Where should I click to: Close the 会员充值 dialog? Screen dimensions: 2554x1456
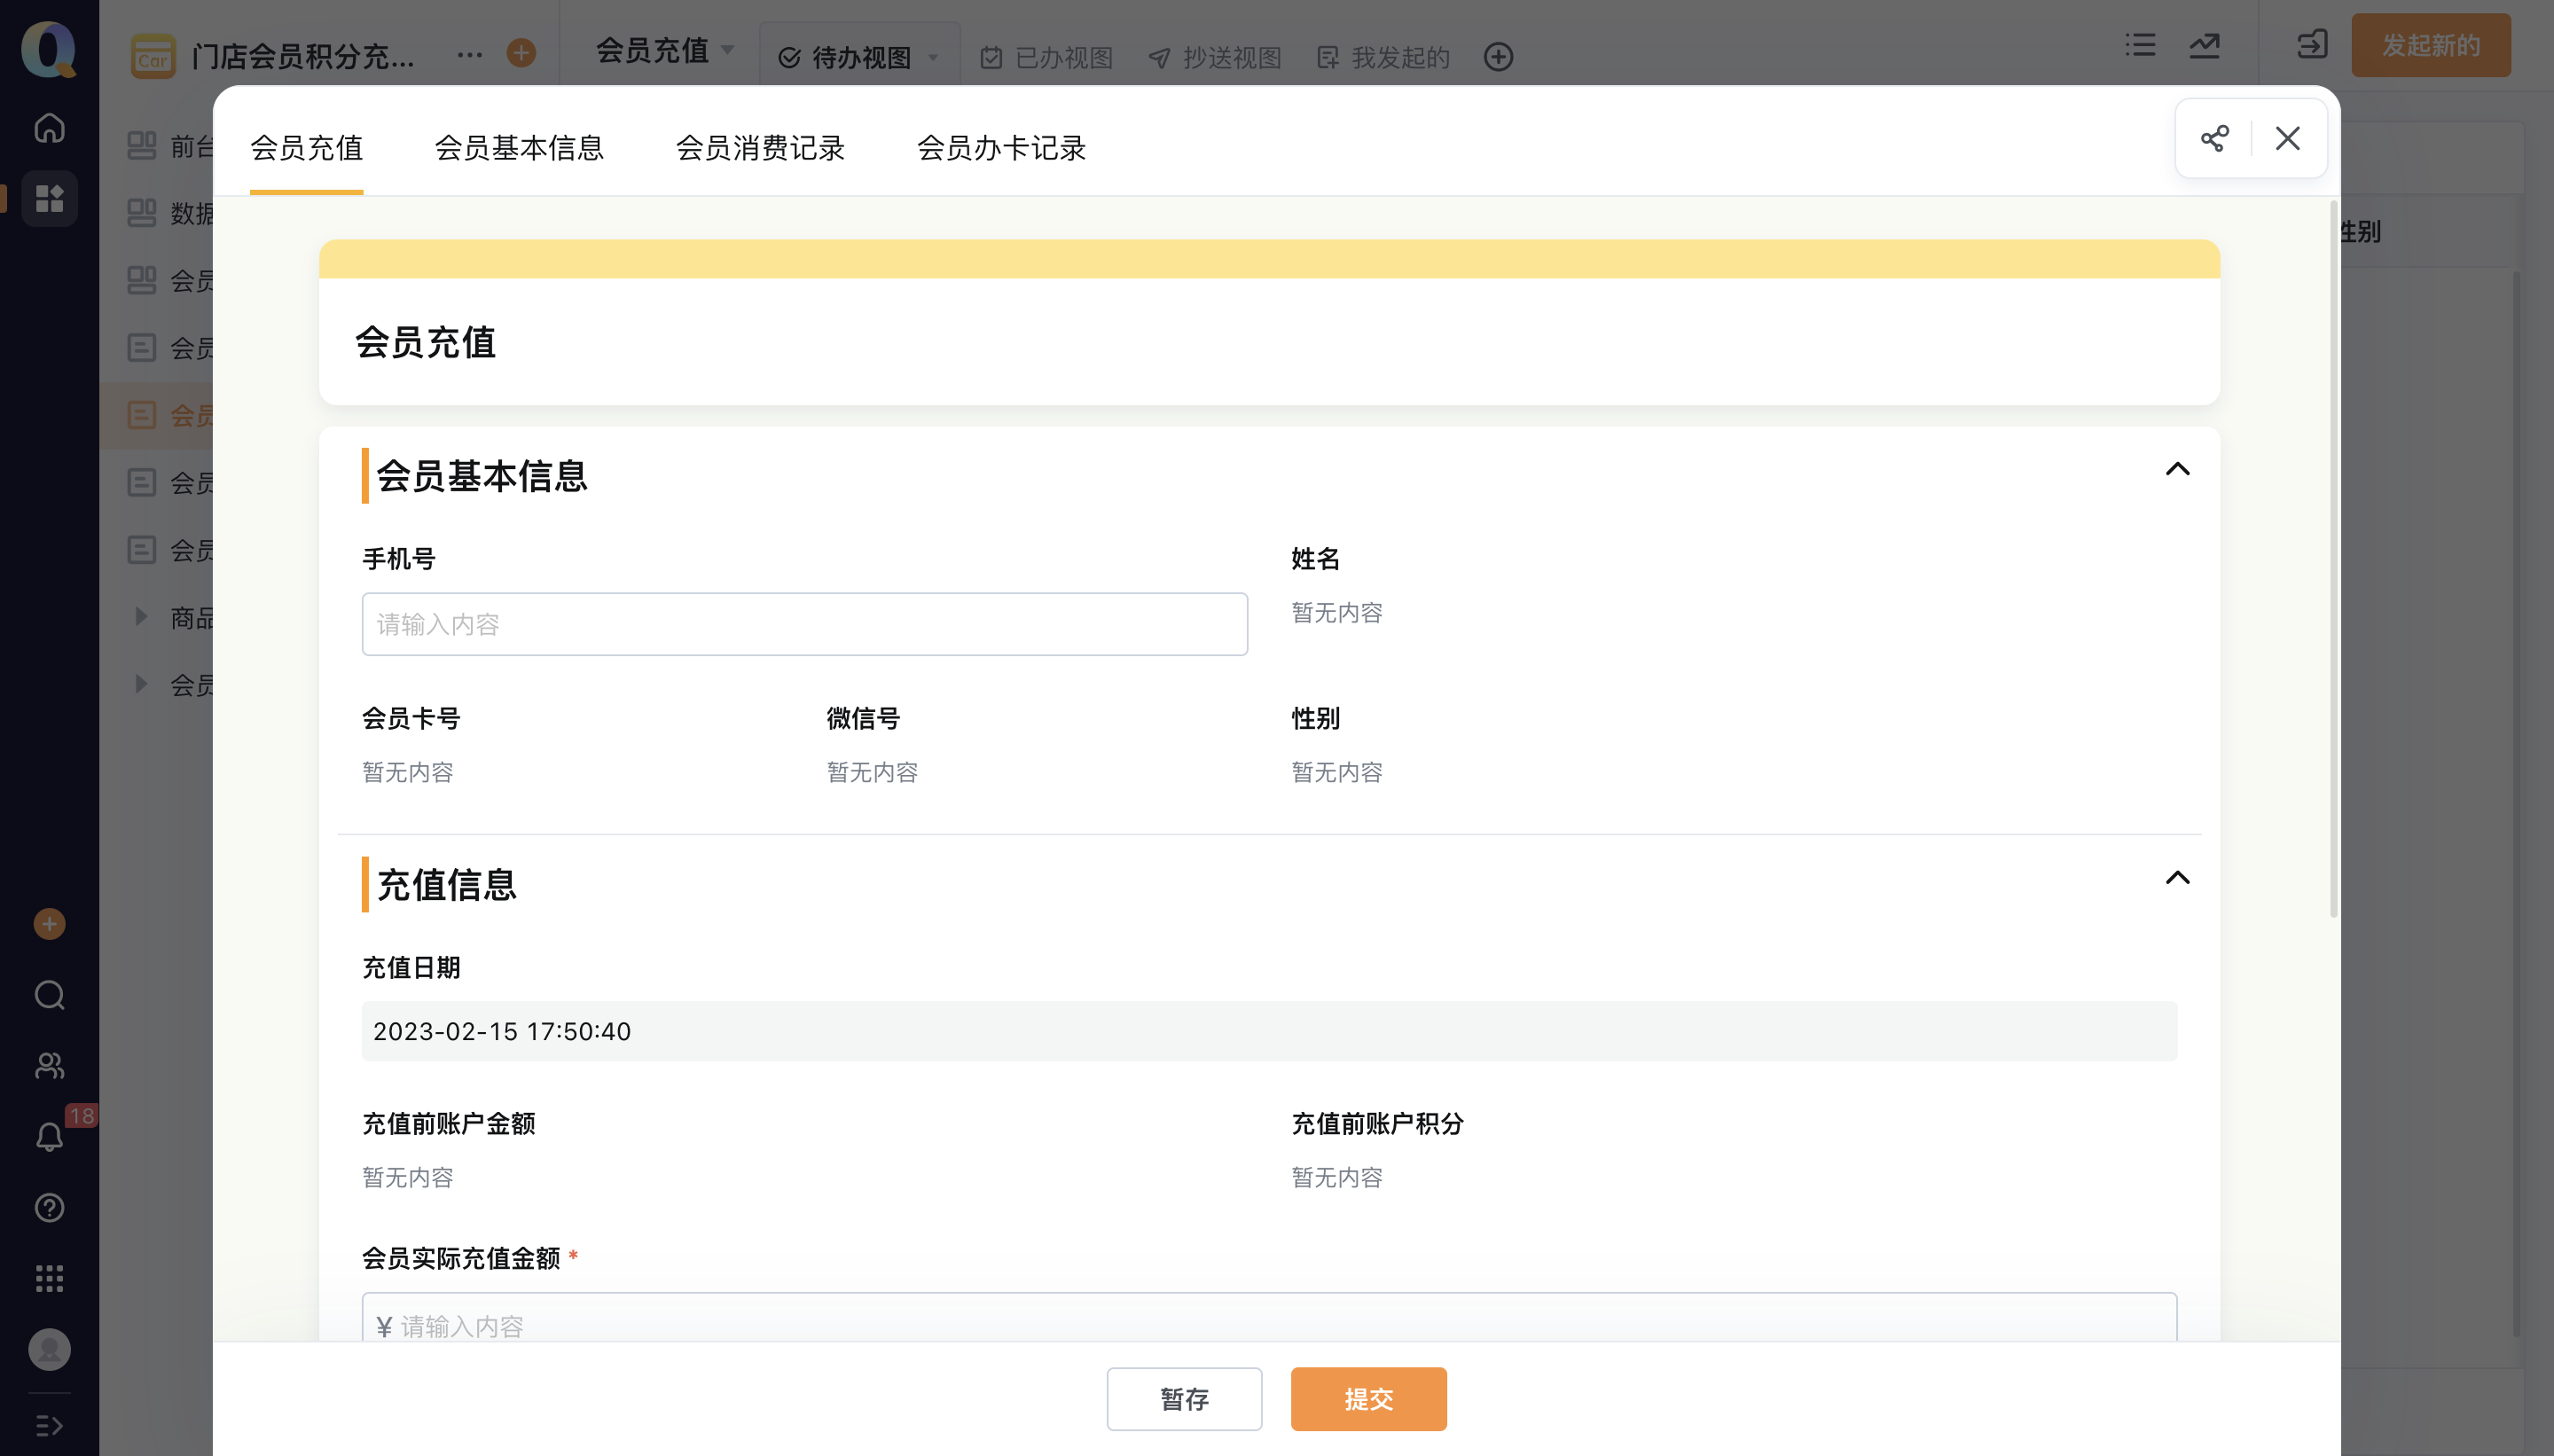point(2288,138)
